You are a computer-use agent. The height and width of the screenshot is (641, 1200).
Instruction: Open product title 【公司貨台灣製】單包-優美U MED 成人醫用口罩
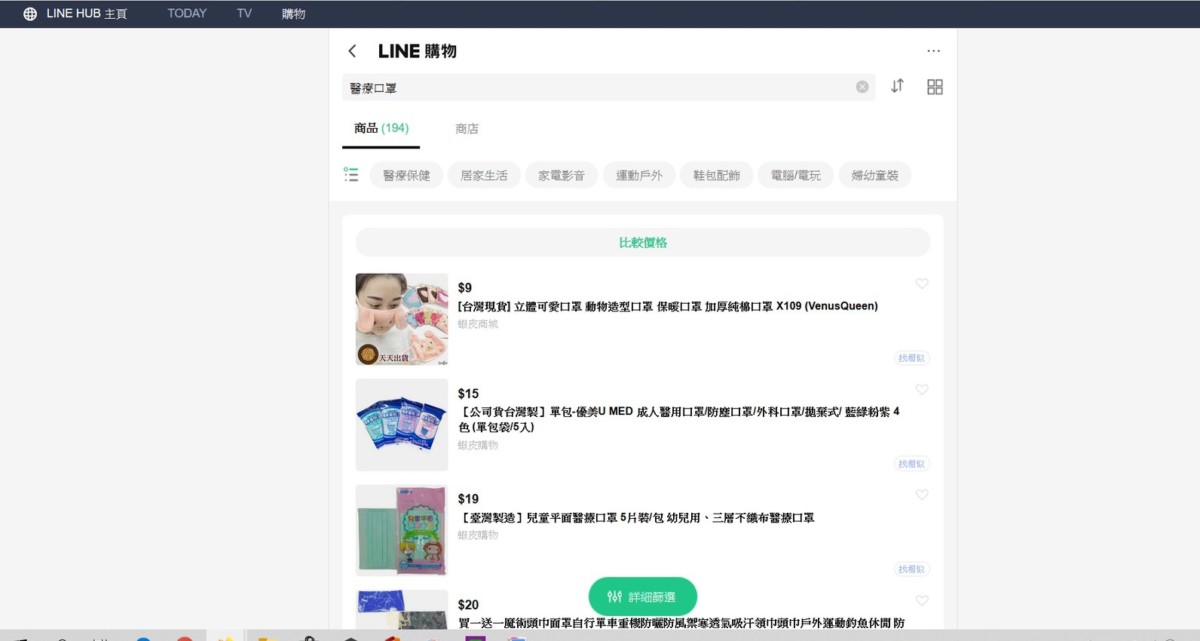pyautogui.click(x=679, y=419)
